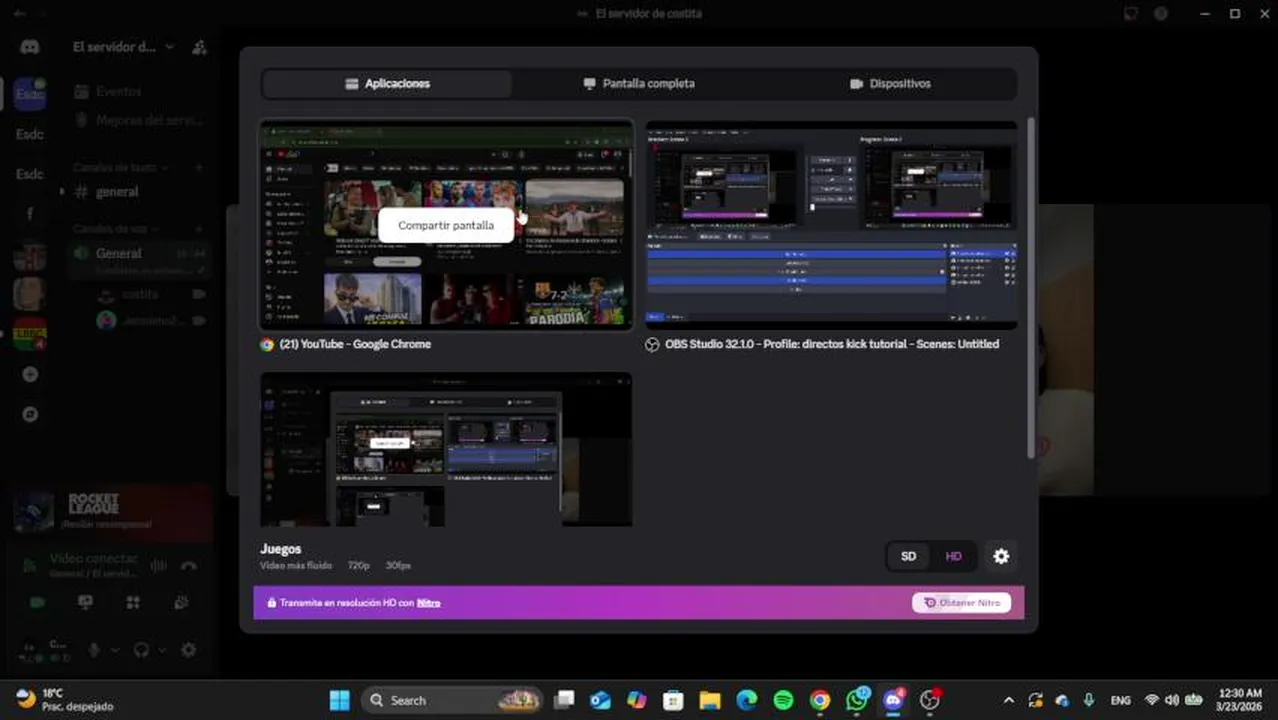
Task: Open the headphones output options arrow
Action: (162, 650)
